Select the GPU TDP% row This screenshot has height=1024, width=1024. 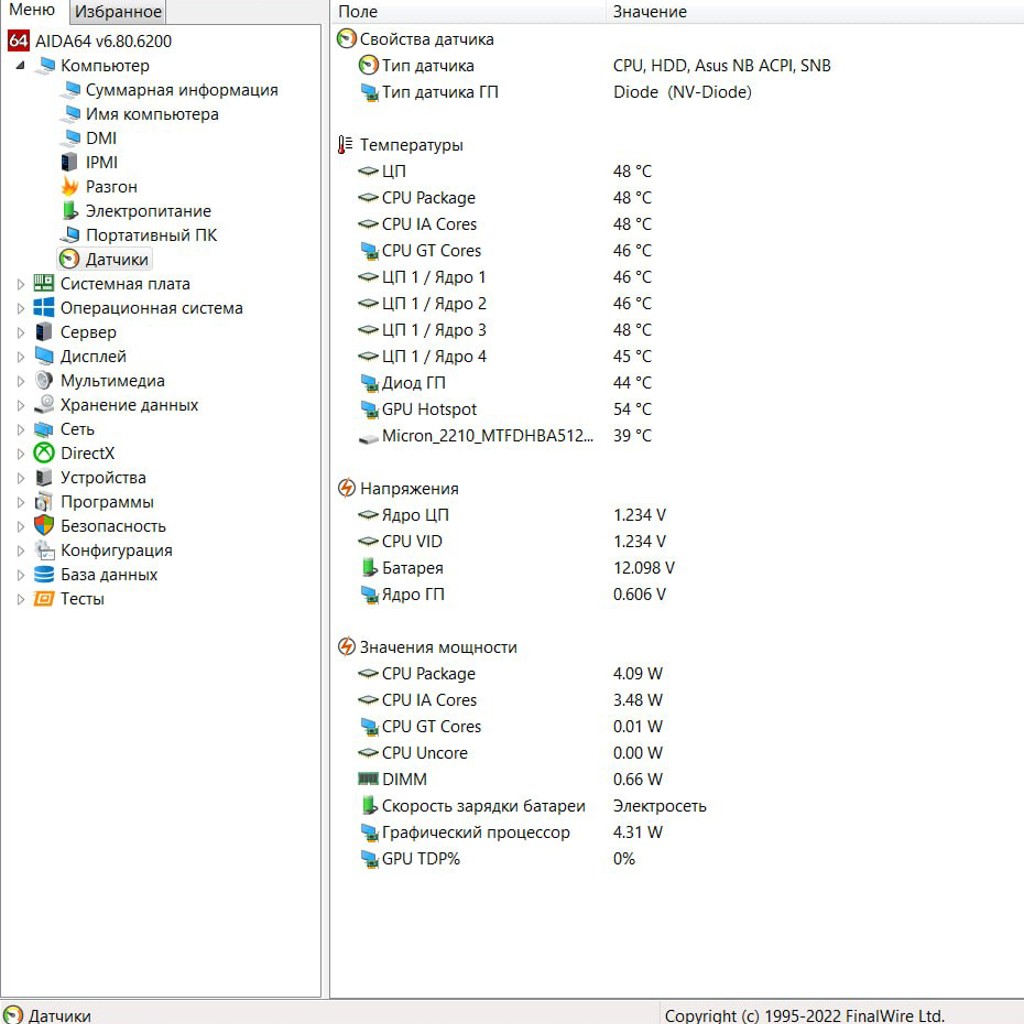tap(677, 859)
